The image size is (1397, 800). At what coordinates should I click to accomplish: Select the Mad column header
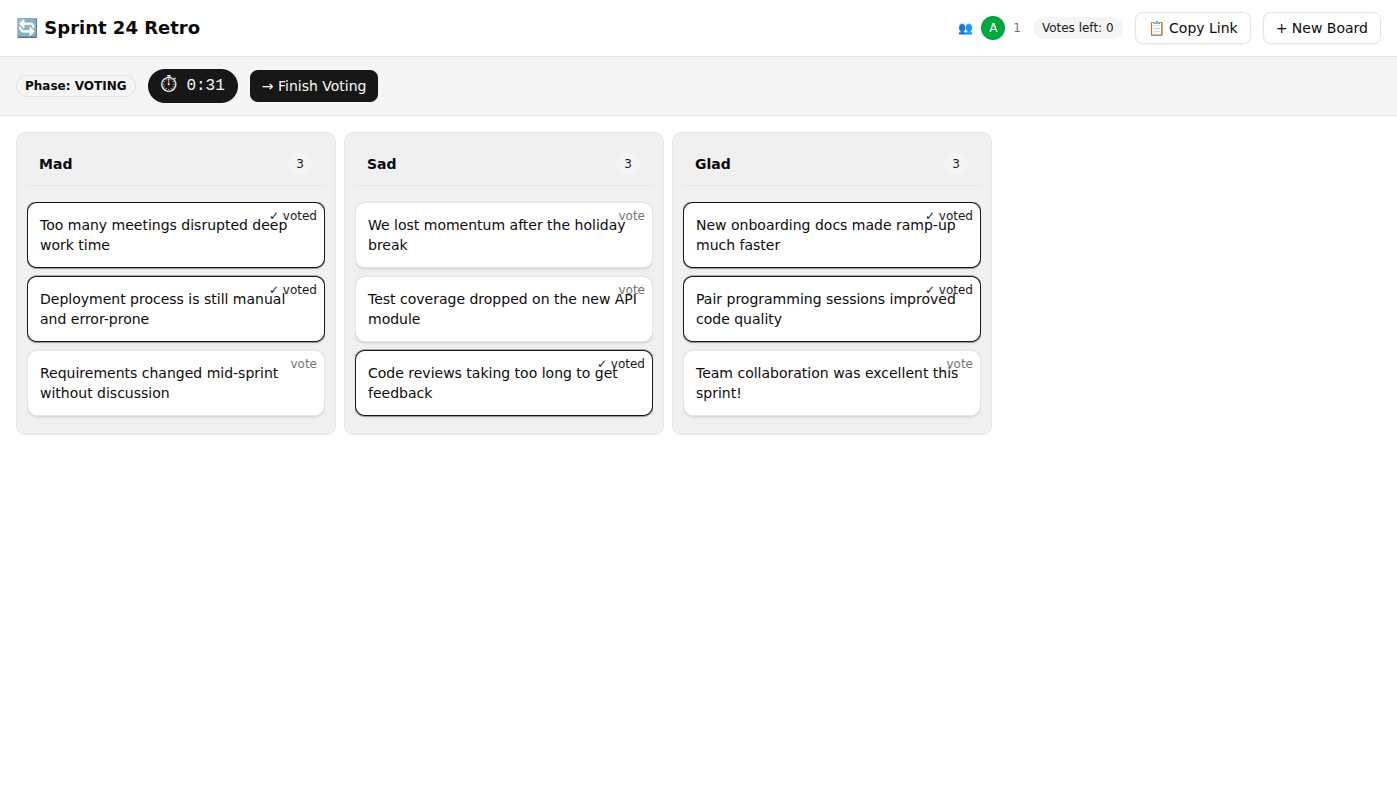pos(55,163)
